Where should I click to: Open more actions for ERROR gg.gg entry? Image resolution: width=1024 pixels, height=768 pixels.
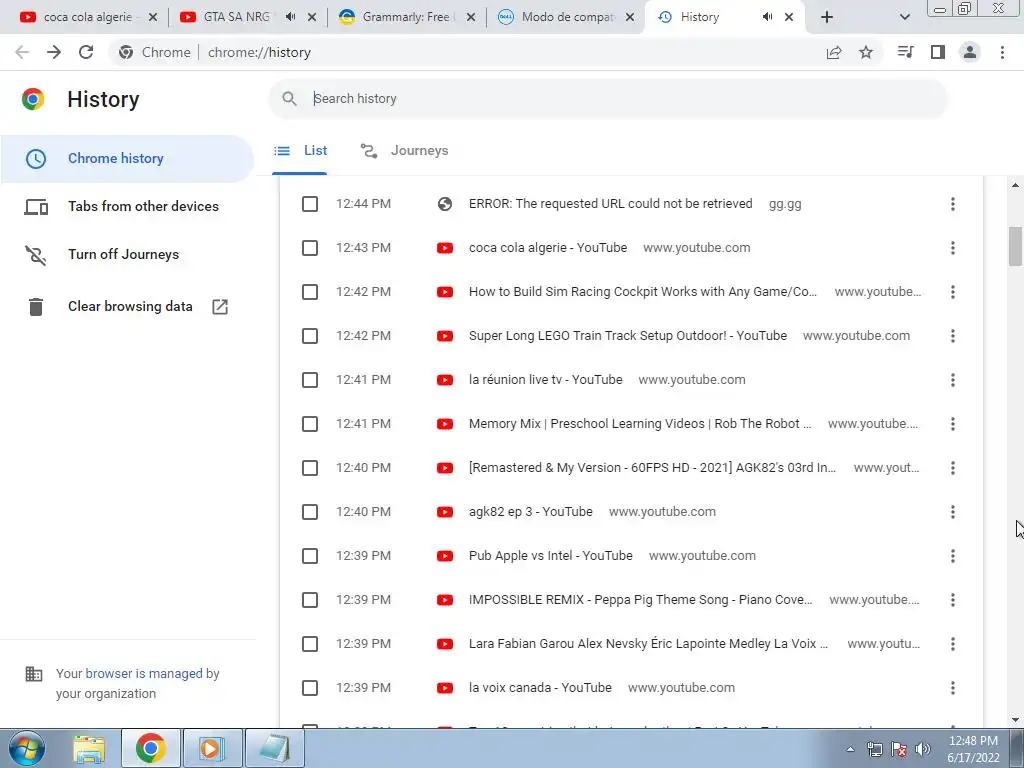(953, 204)
